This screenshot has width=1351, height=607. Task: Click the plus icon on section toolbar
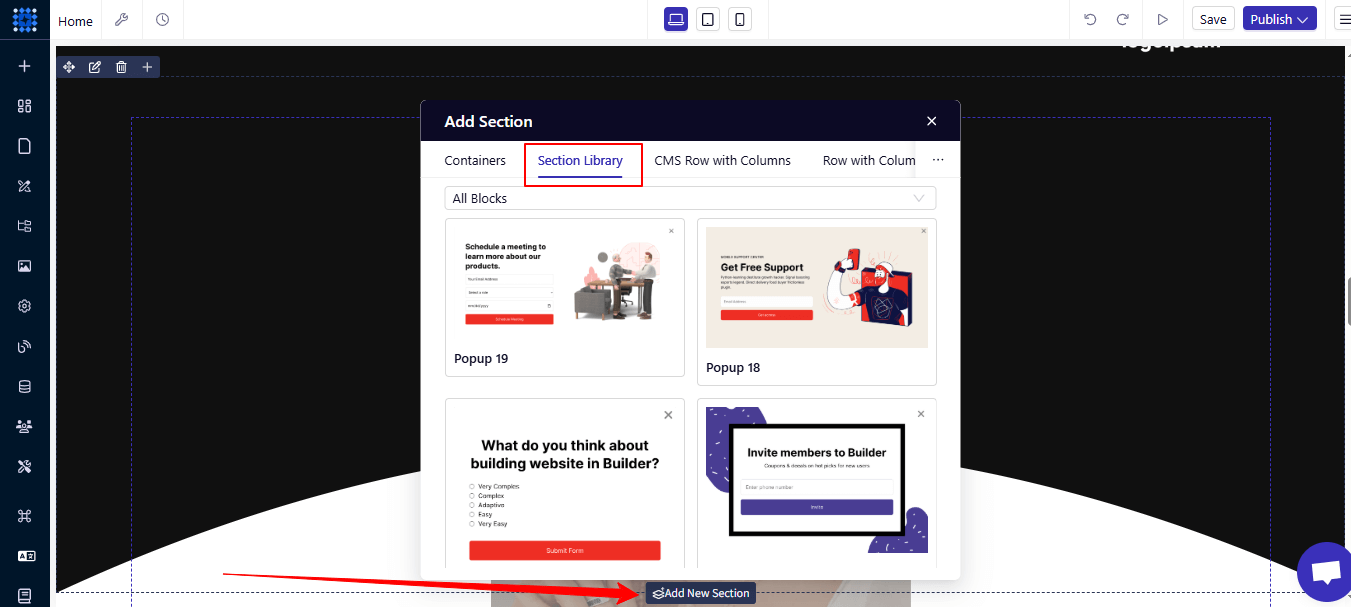147,67
